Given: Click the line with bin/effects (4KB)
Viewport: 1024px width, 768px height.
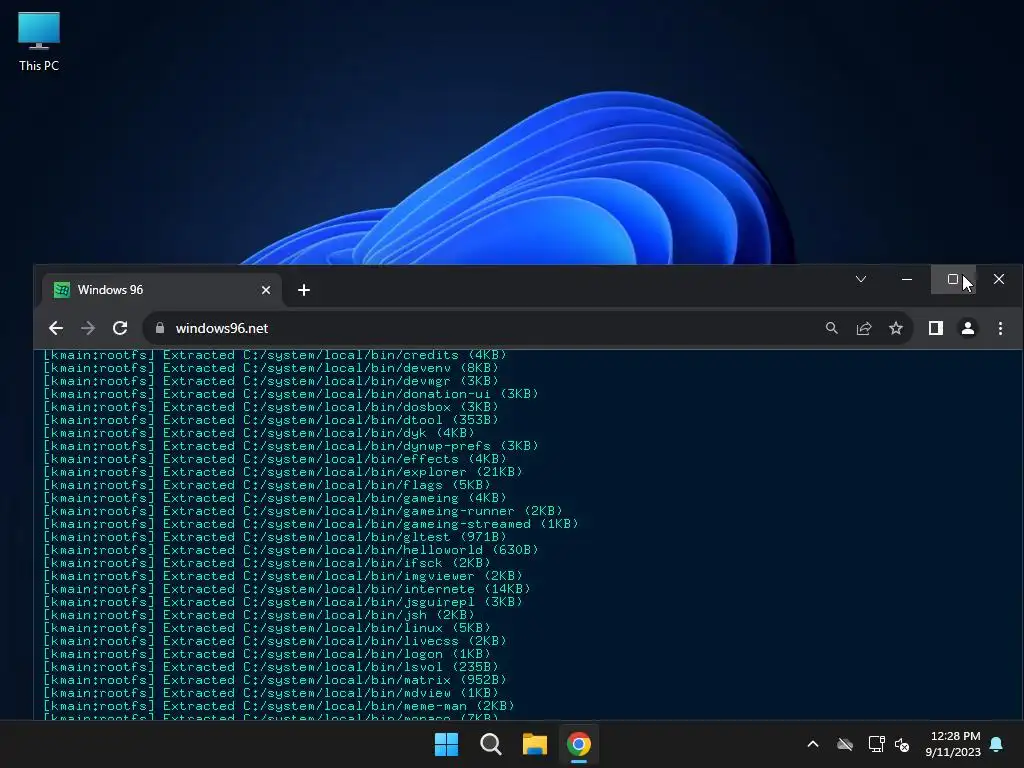Looking at the screenshot, I should 275,459.
